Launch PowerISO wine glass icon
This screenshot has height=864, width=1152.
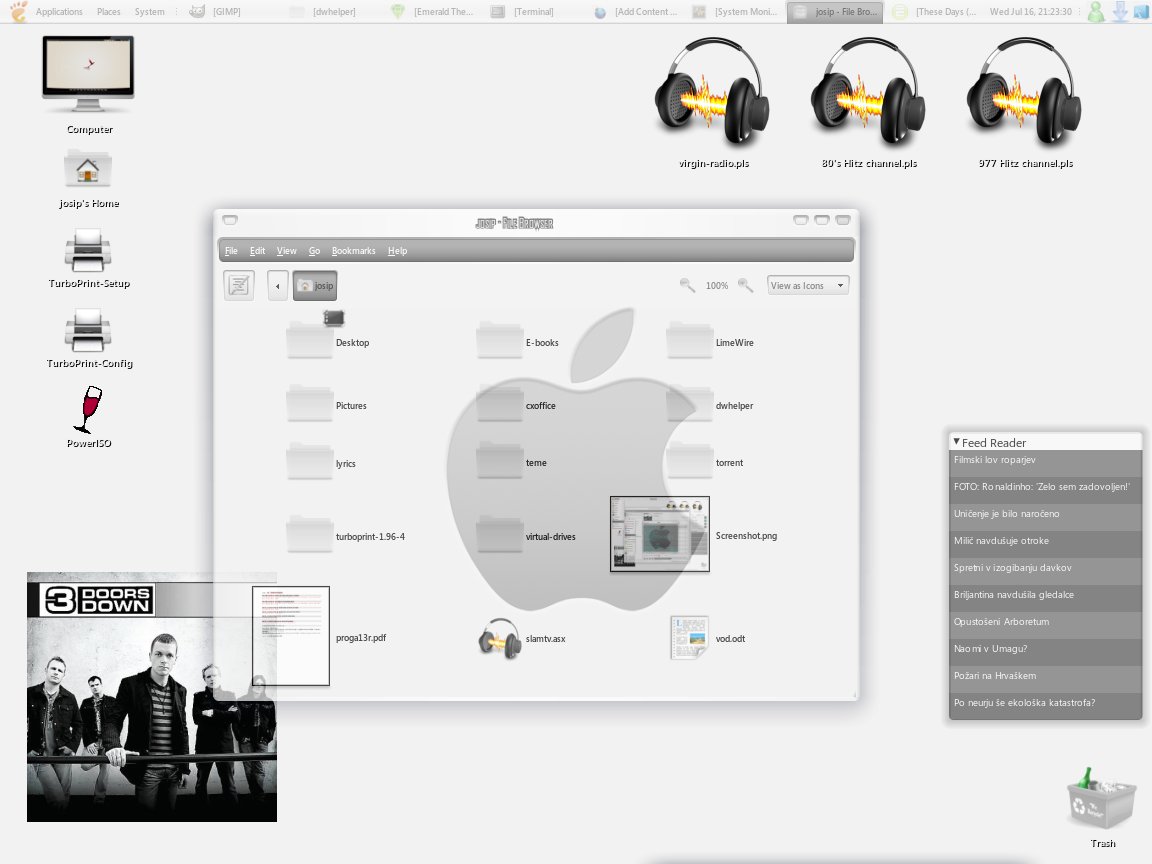tap(88, 409)
